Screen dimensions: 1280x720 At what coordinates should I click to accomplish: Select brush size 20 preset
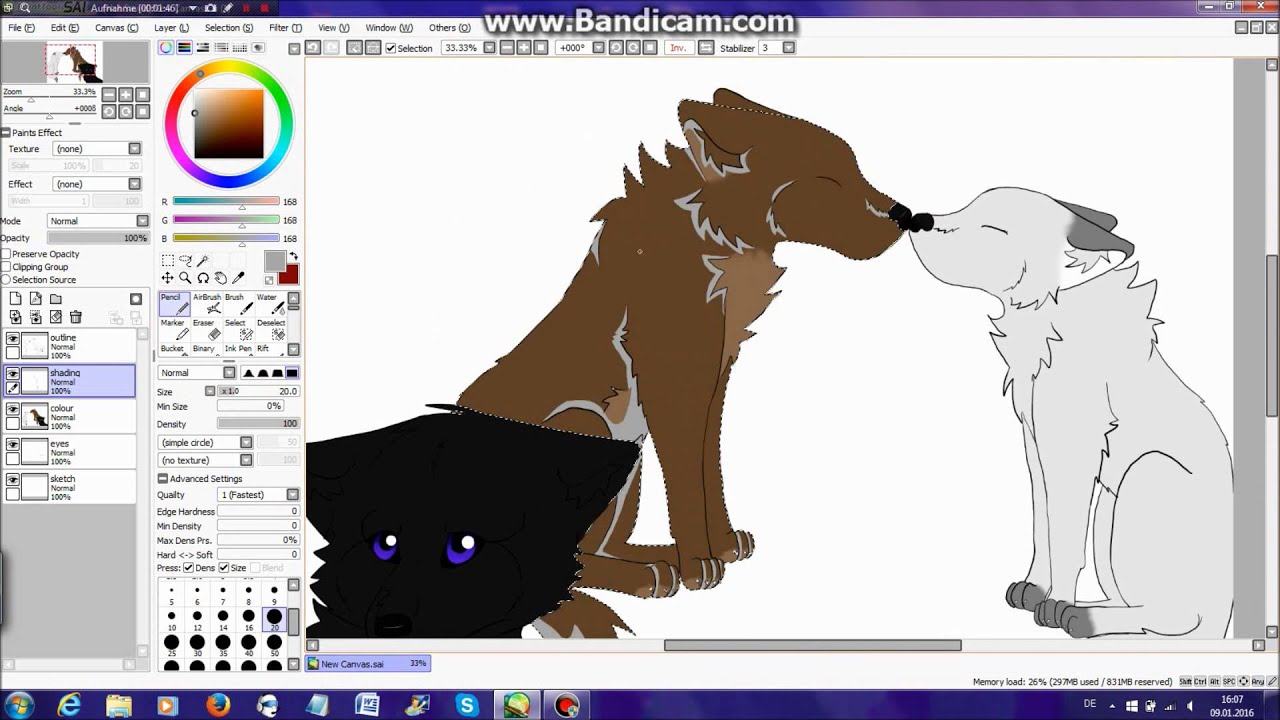click(x=274, y=621)
